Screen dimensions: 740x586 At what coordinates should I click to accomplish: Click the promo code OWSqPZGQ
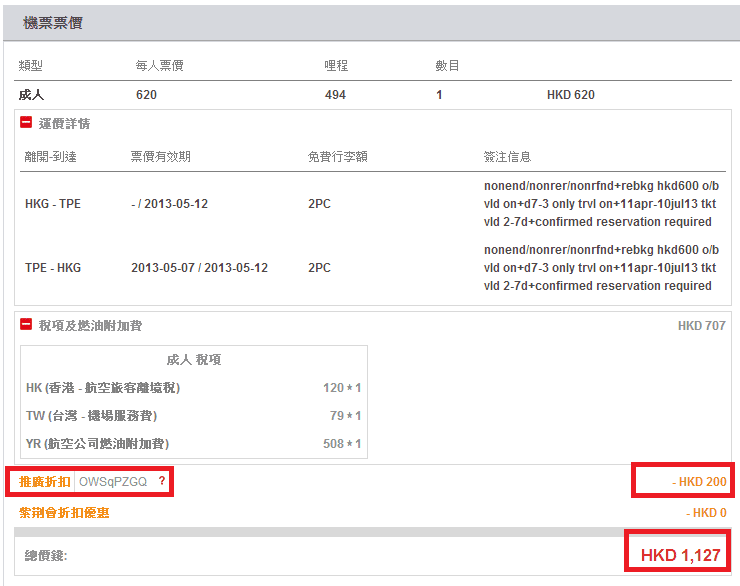coord(113,482)
